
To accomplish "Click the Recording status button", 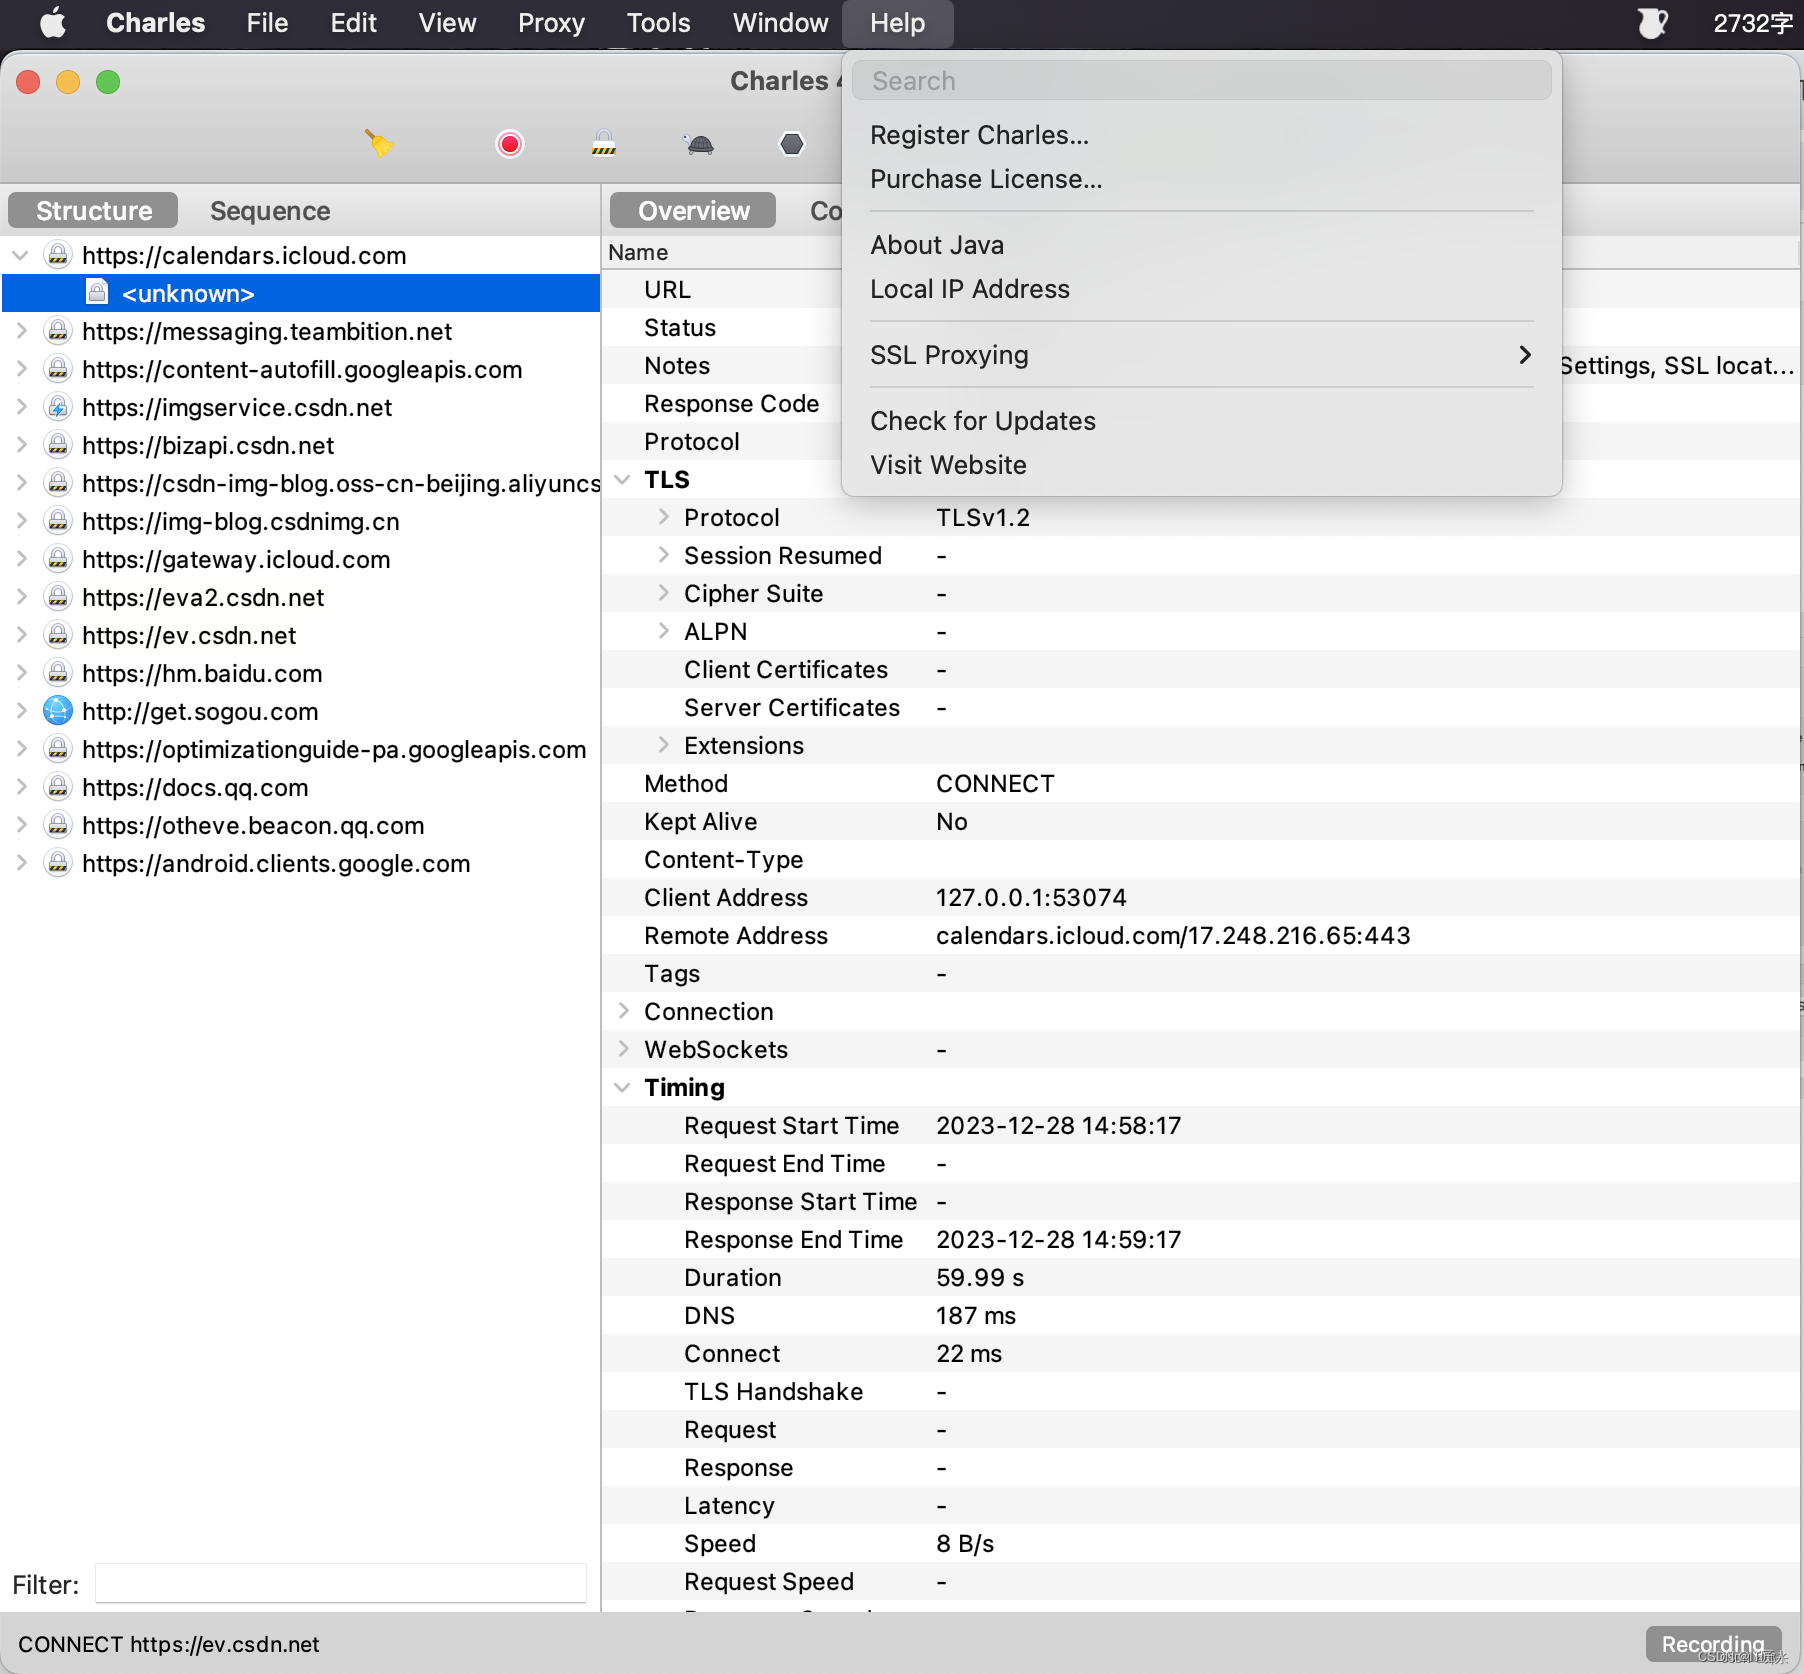I will pyautogui.click(x=1713, y=1644).
